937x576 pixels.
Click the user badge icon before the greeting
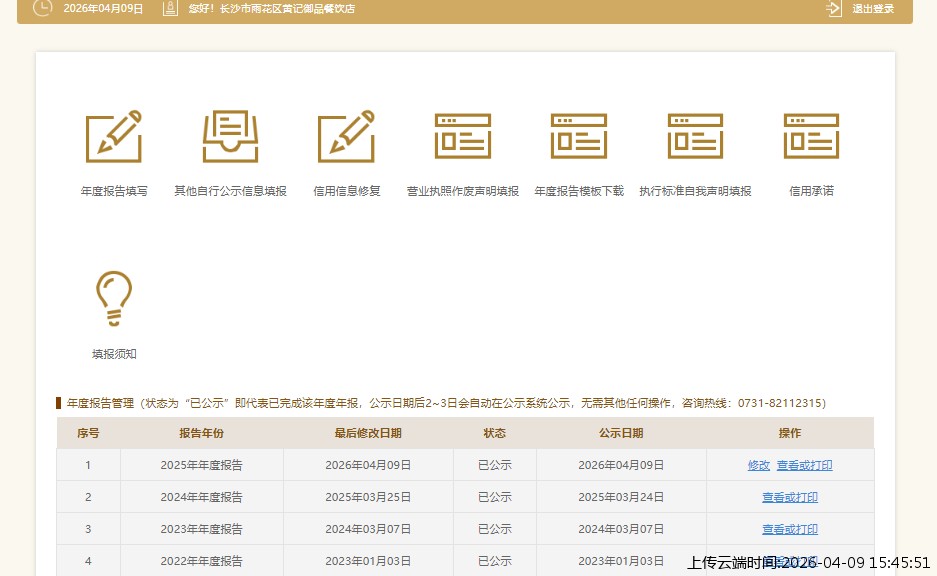point(170,8)
